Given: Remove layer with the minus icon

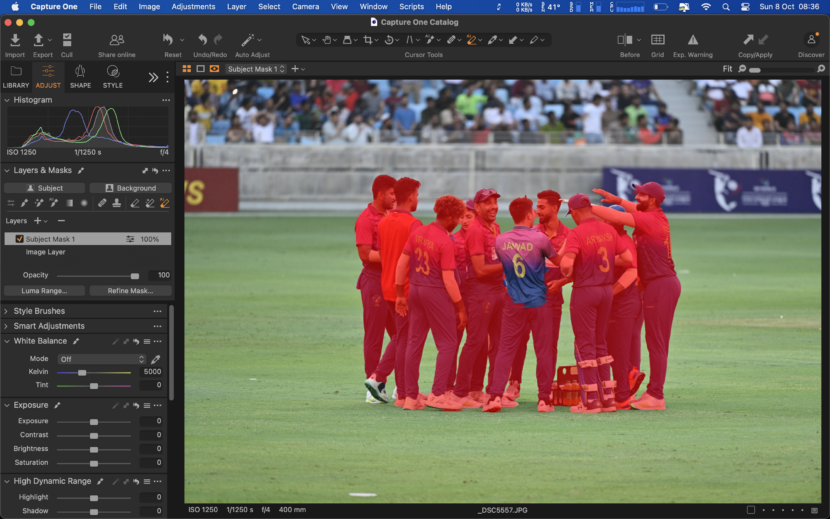Looking at the screenshot, I should pyautogui.click(x=61, y=221).
